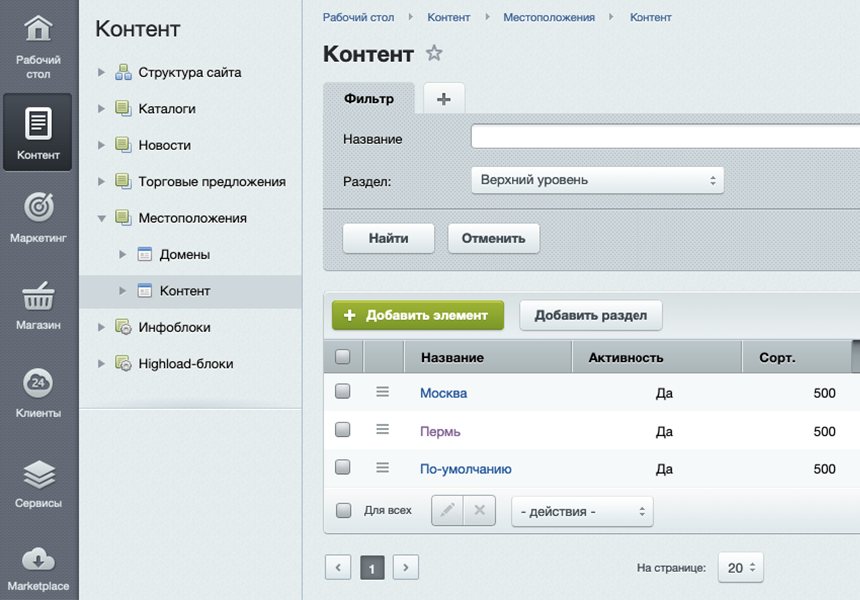Open the действия actions dropdown
The width and height of the screenshot is (860, 600).
[582, 511]
